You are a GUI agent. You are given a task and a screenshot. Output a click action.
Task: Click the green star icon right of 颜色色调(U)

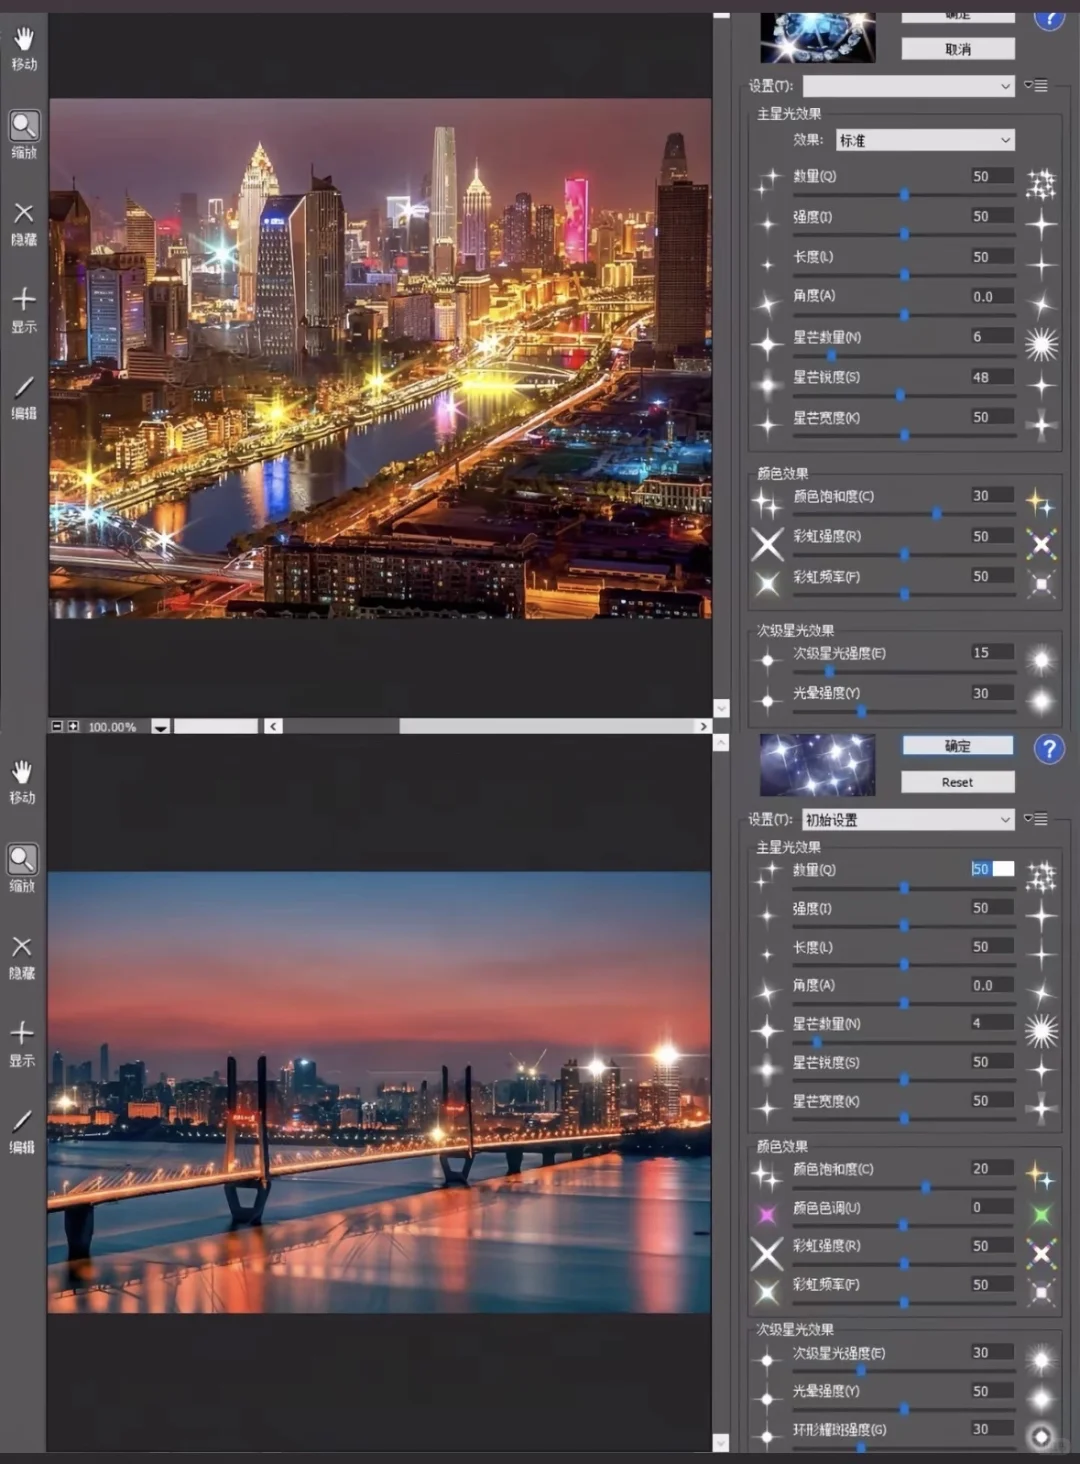pos(1041,1215)
